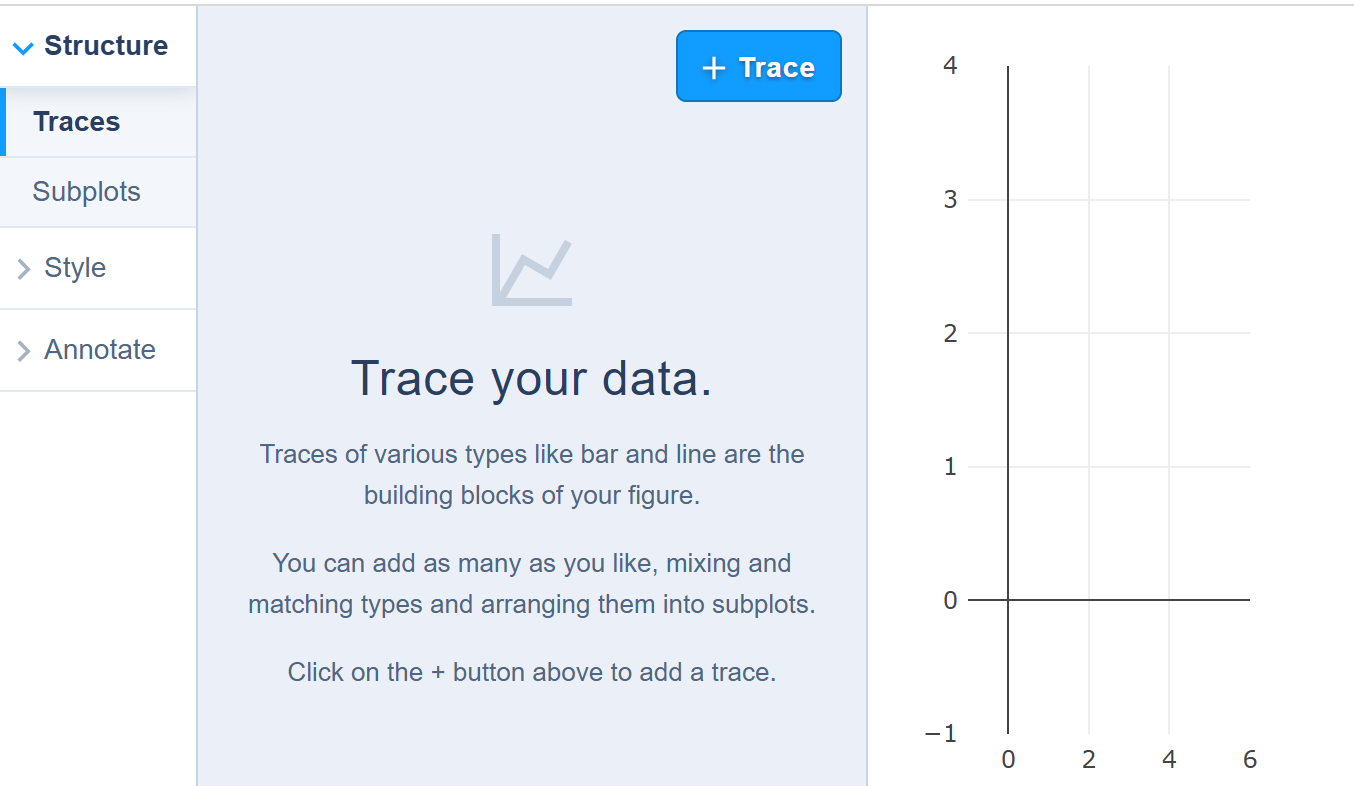Click the x-axis tick label 6

(x=1249, y=759)
